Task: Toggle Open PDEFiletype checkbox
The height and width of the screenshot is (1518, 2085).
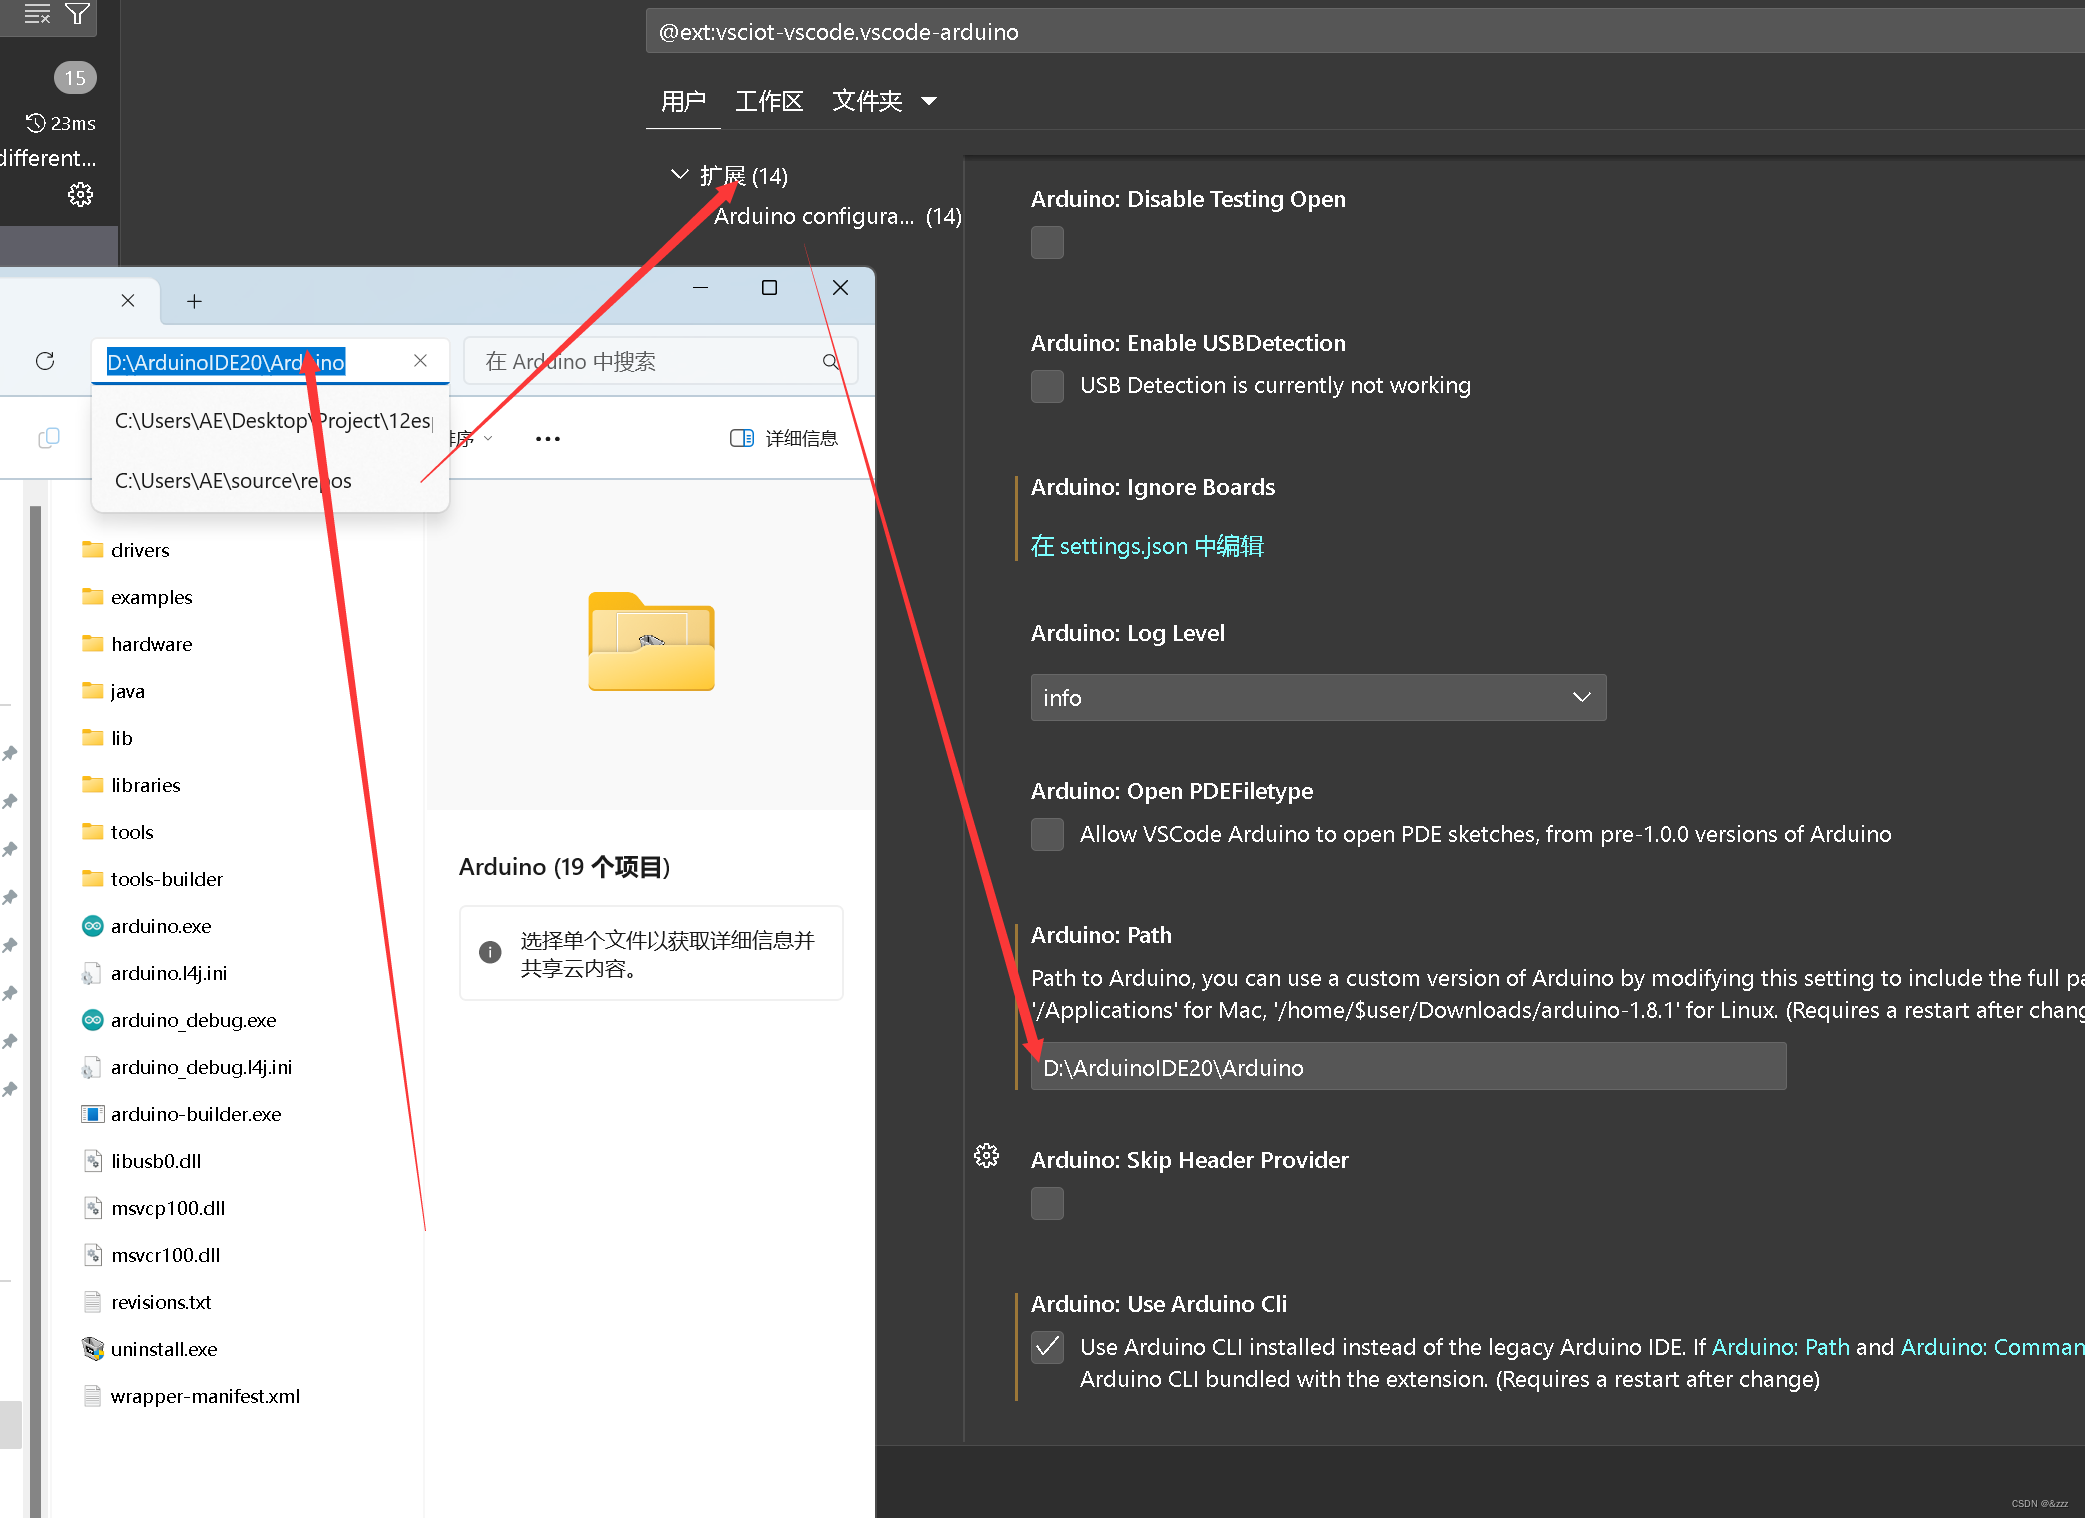Action: pyautogui.click(x=1047, y=834)
